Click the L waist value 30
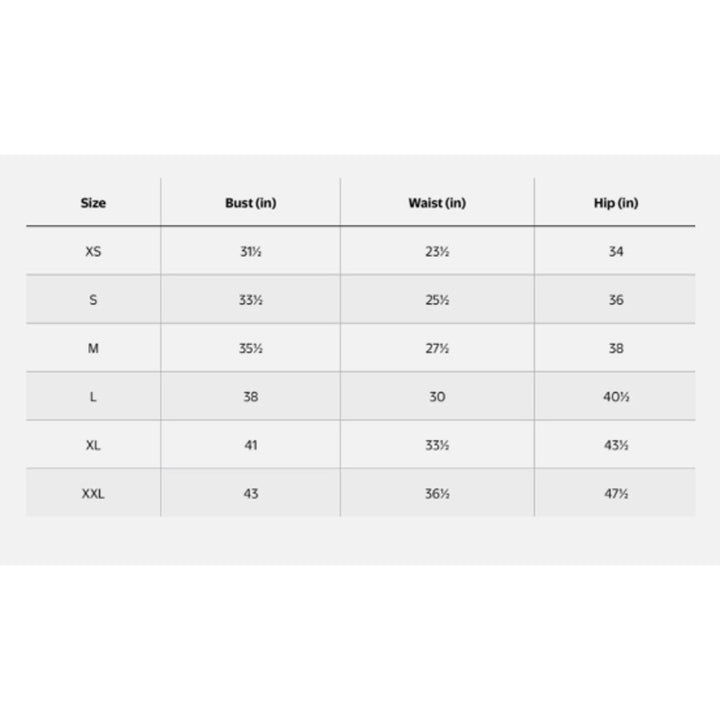Screen dimensions: 720x720 [x=437, y=397]
